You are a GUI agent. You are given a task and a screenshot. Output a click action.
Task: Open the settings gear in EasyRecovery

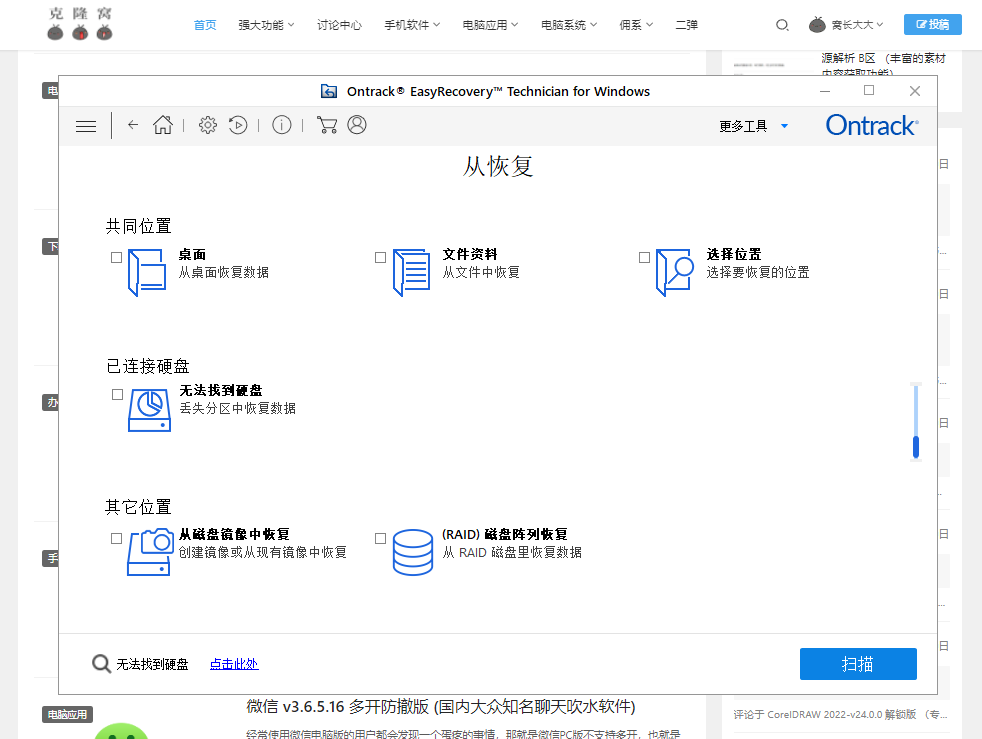(208, 125)
